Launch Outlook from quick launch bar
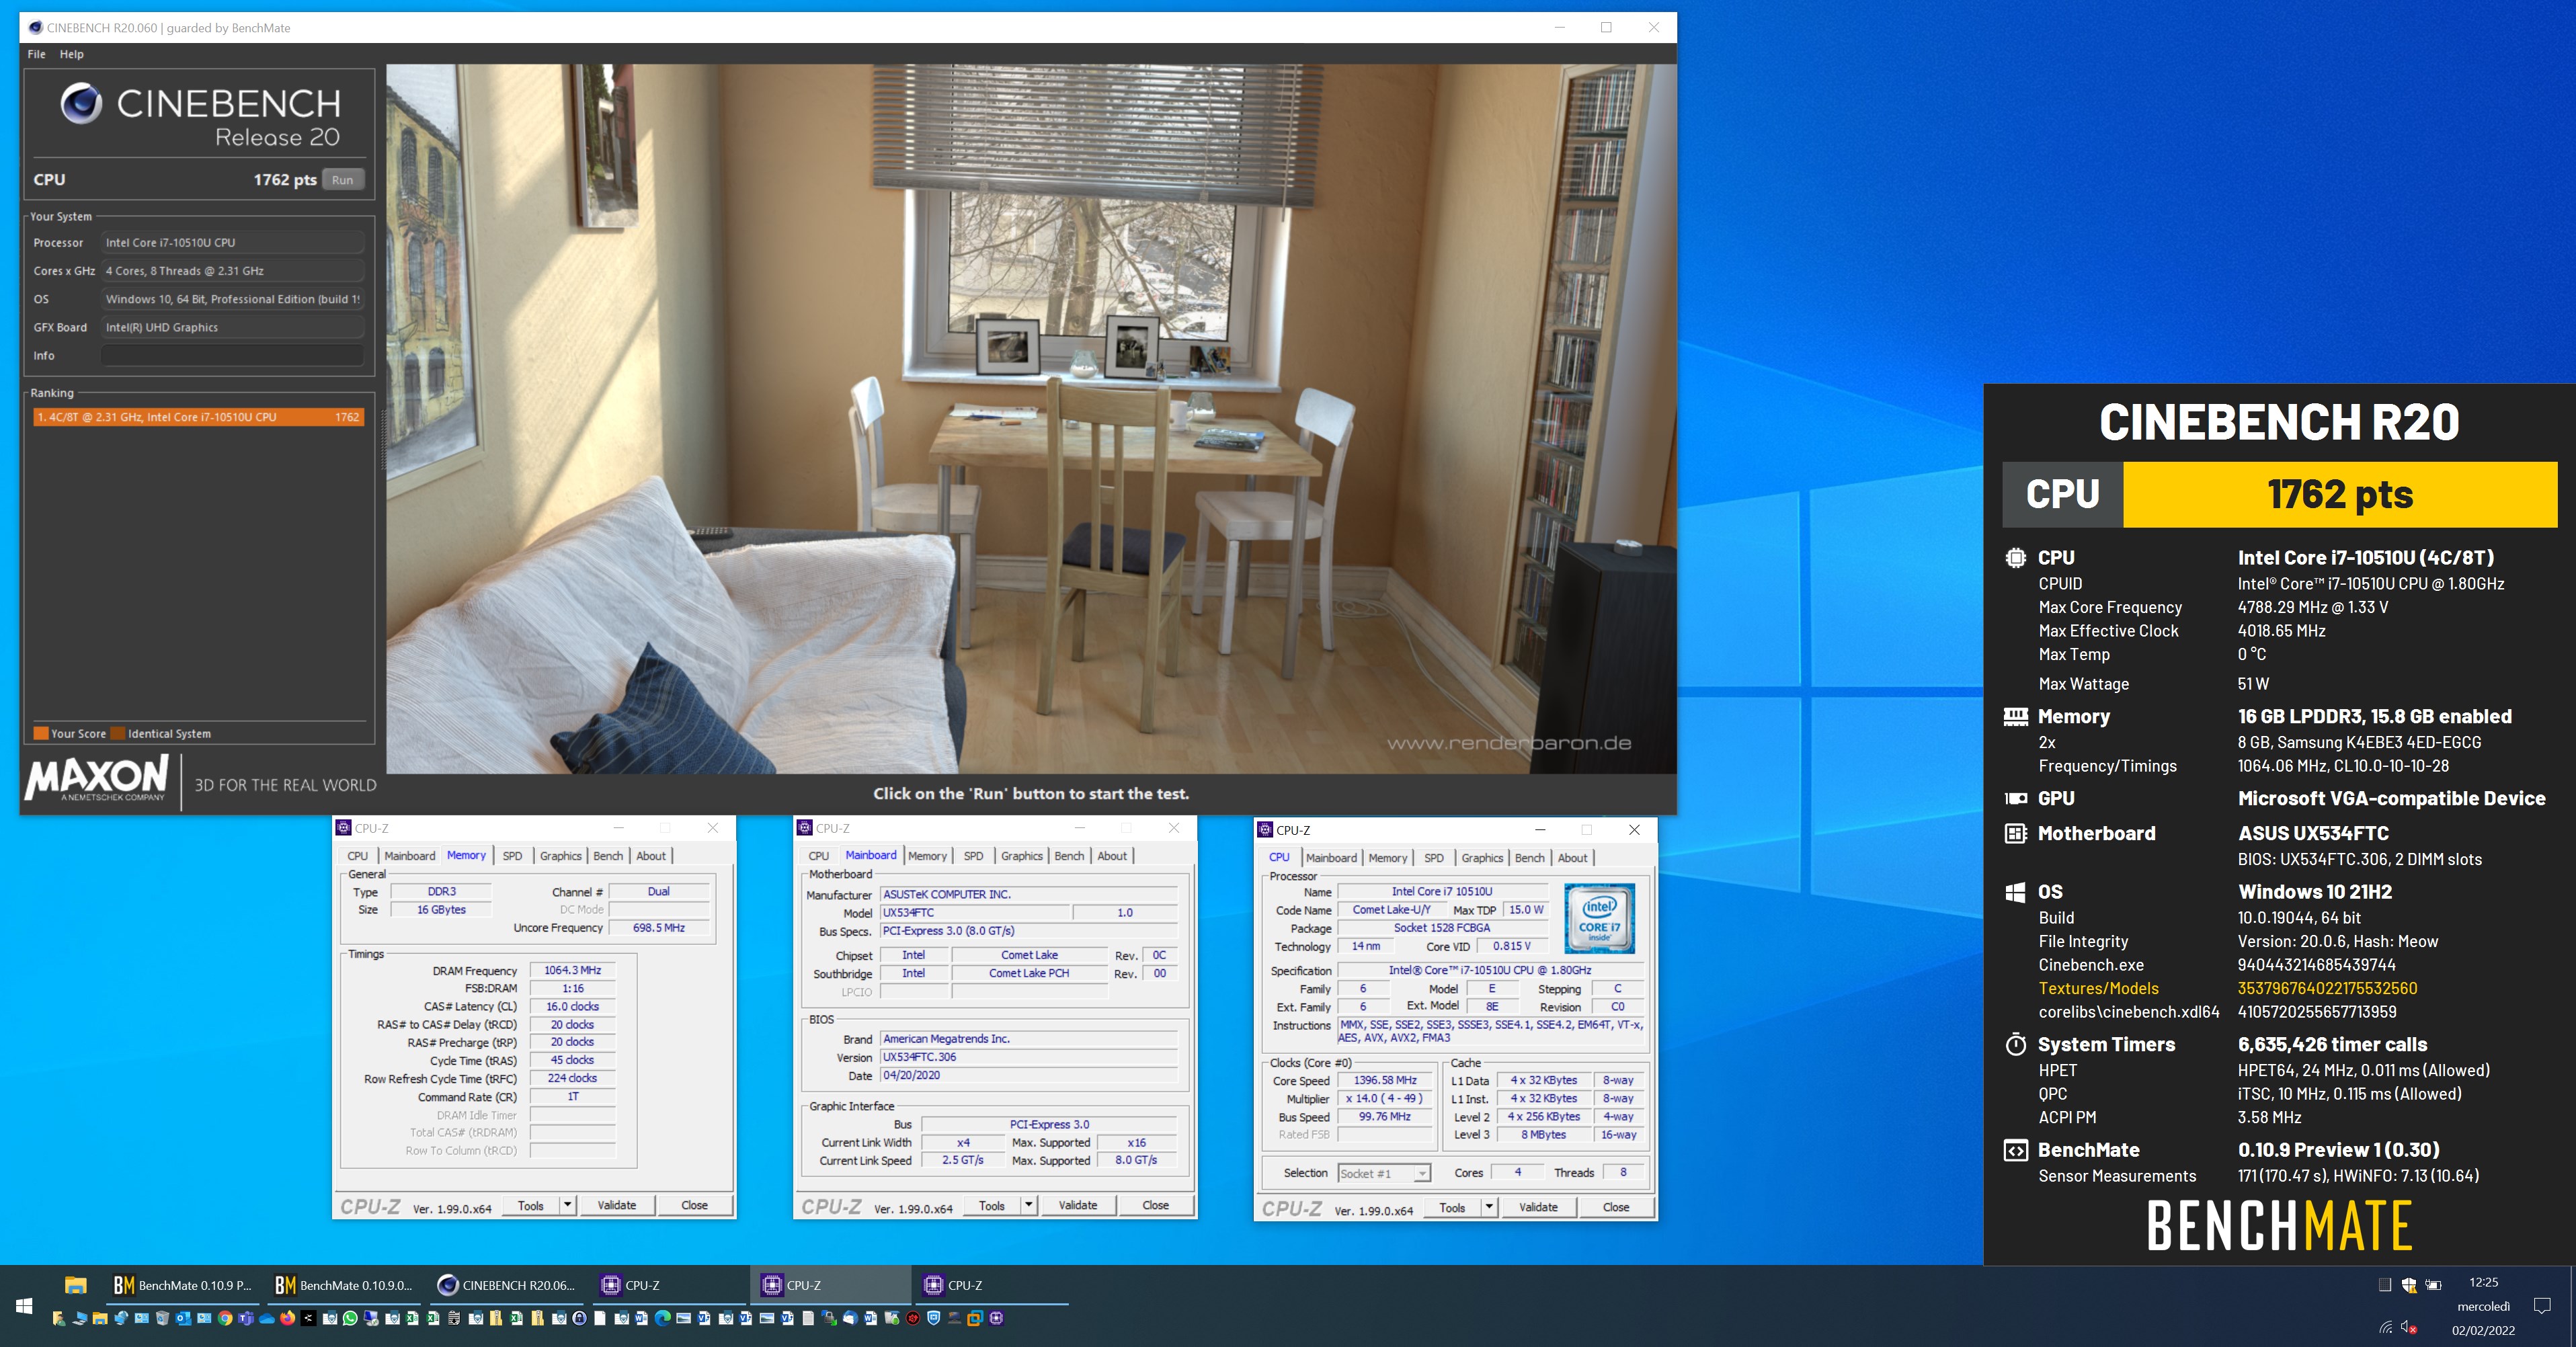 [183, 1318]
